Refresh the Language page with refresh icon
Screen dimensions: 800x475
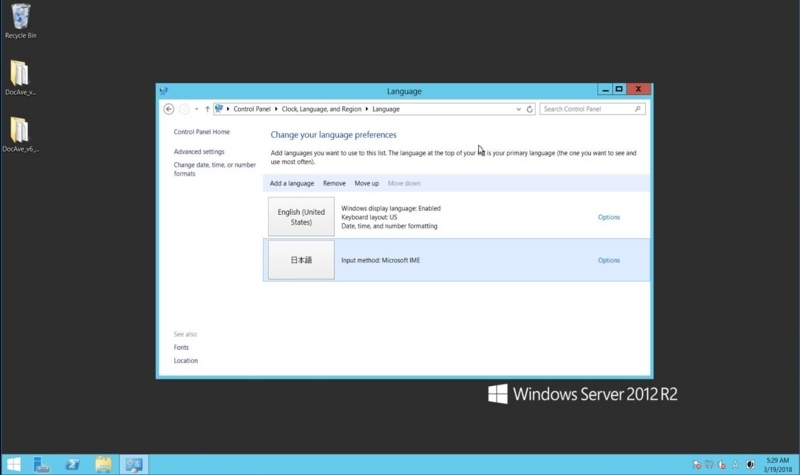click(530, 109)
